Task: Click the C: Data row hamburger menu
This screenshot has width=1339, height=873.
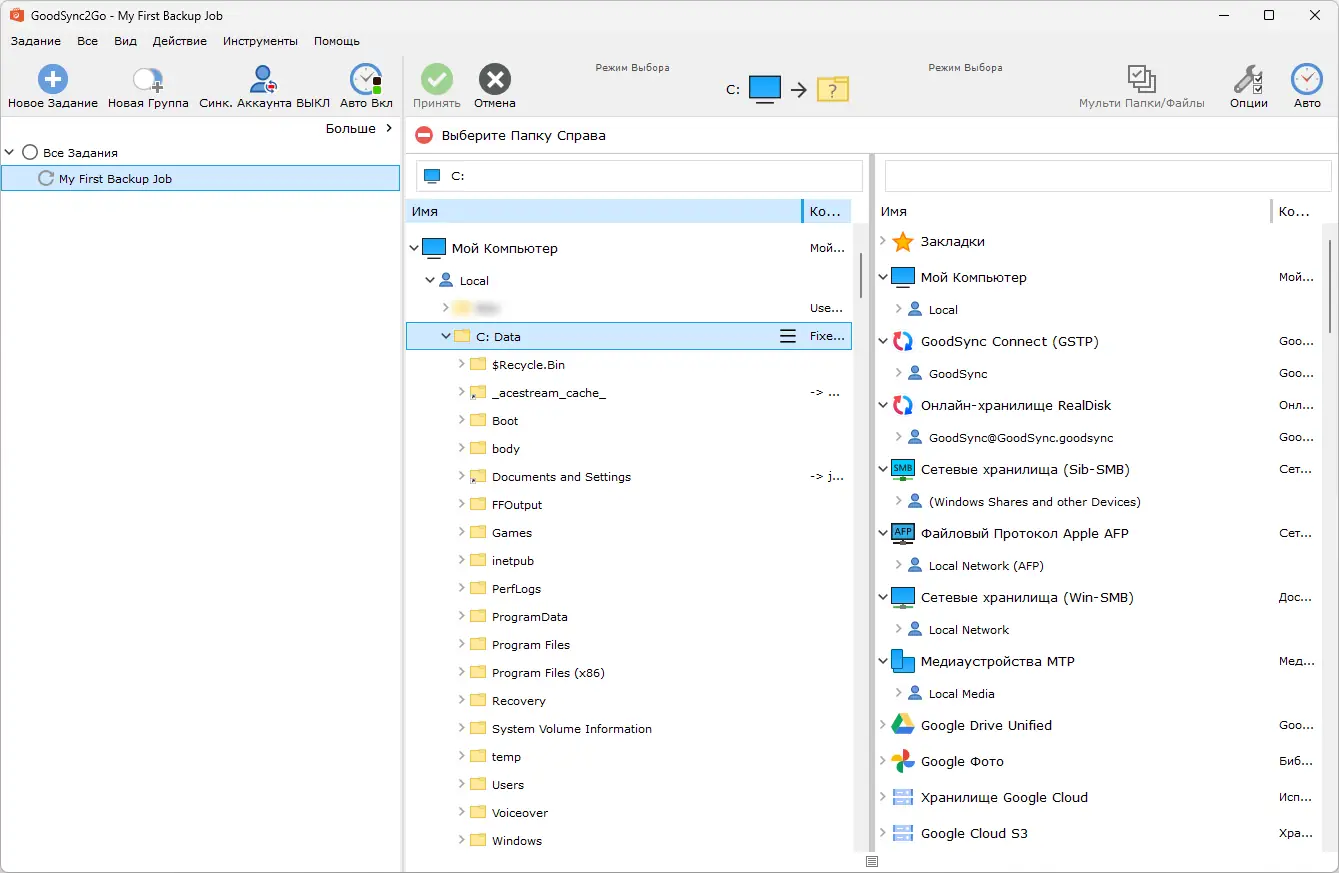Action: click(788, 336)
